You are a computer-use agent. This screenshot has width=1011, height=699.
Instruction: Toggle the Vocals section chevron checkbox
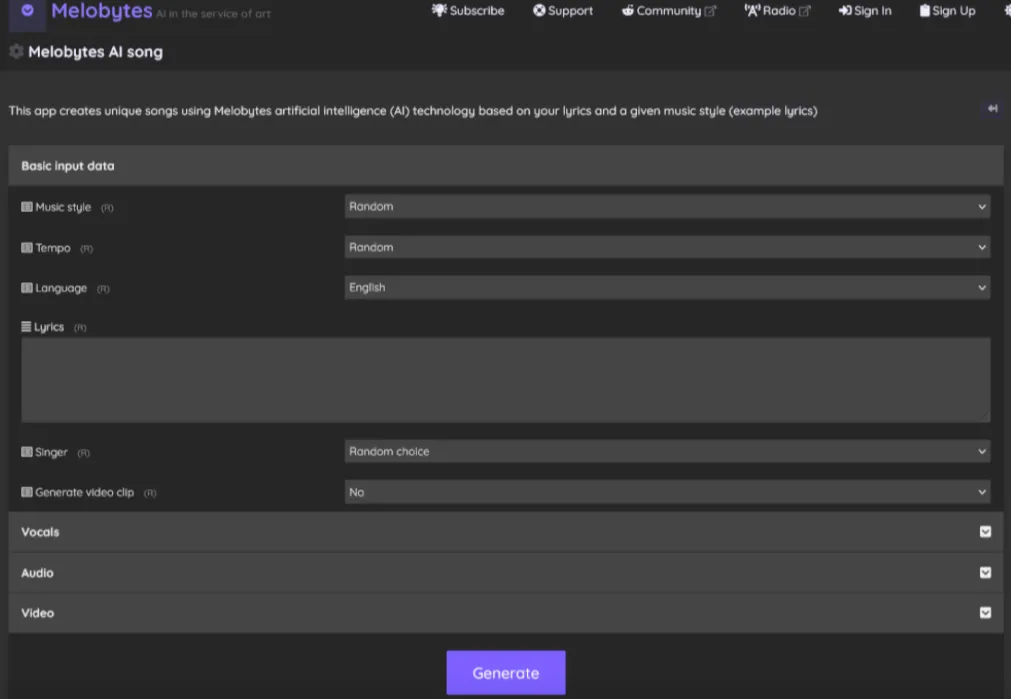[985, 531]
